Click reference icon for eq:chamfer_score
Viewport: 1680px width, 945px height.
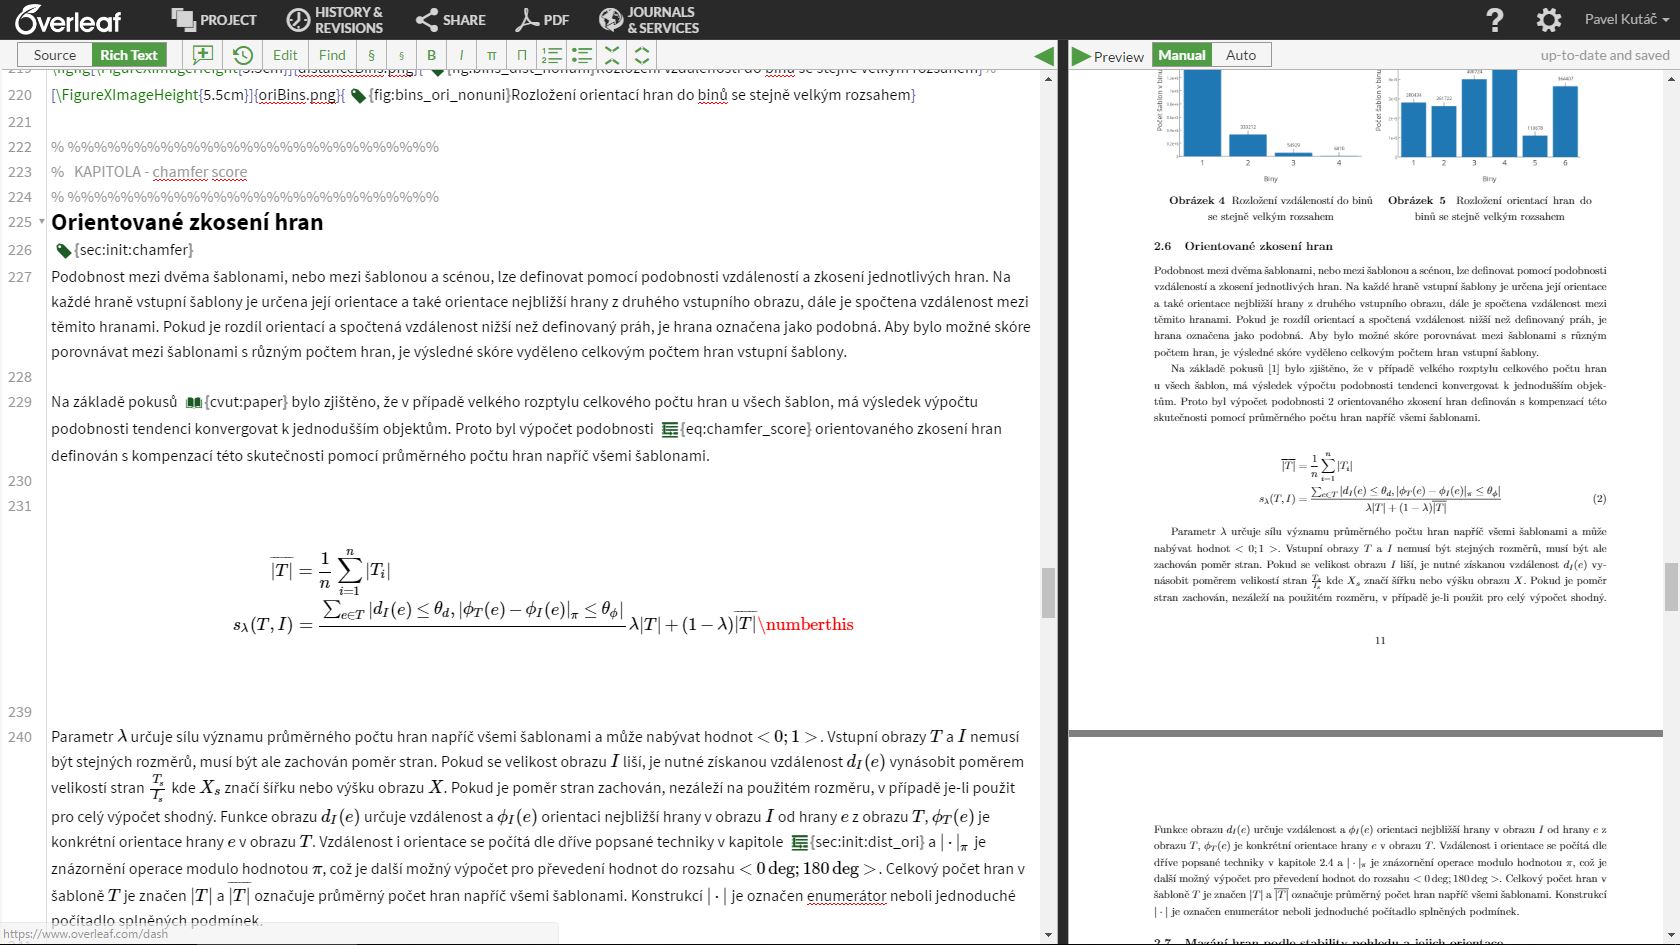coord(670,429)
